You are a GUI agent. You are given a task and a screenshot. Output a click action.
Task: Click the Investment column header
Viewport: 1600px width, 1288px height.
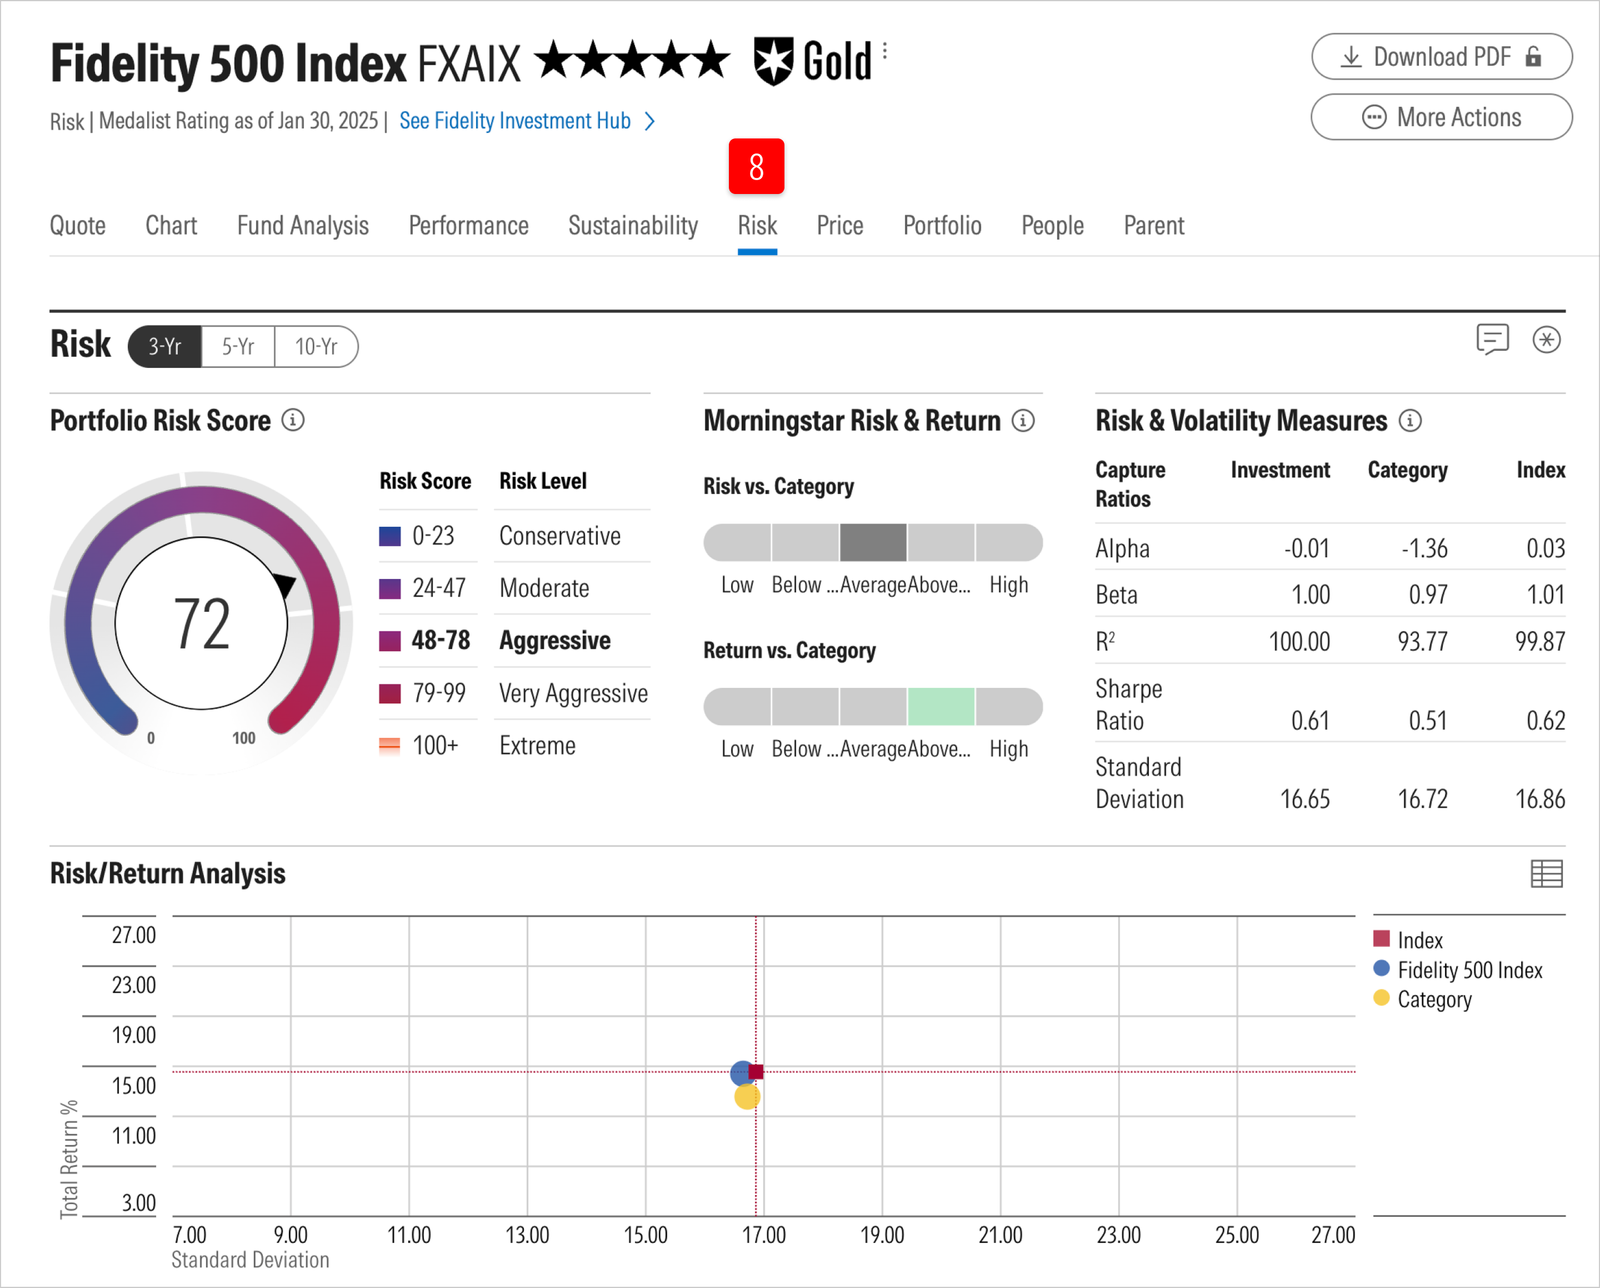pos(1280,470)
